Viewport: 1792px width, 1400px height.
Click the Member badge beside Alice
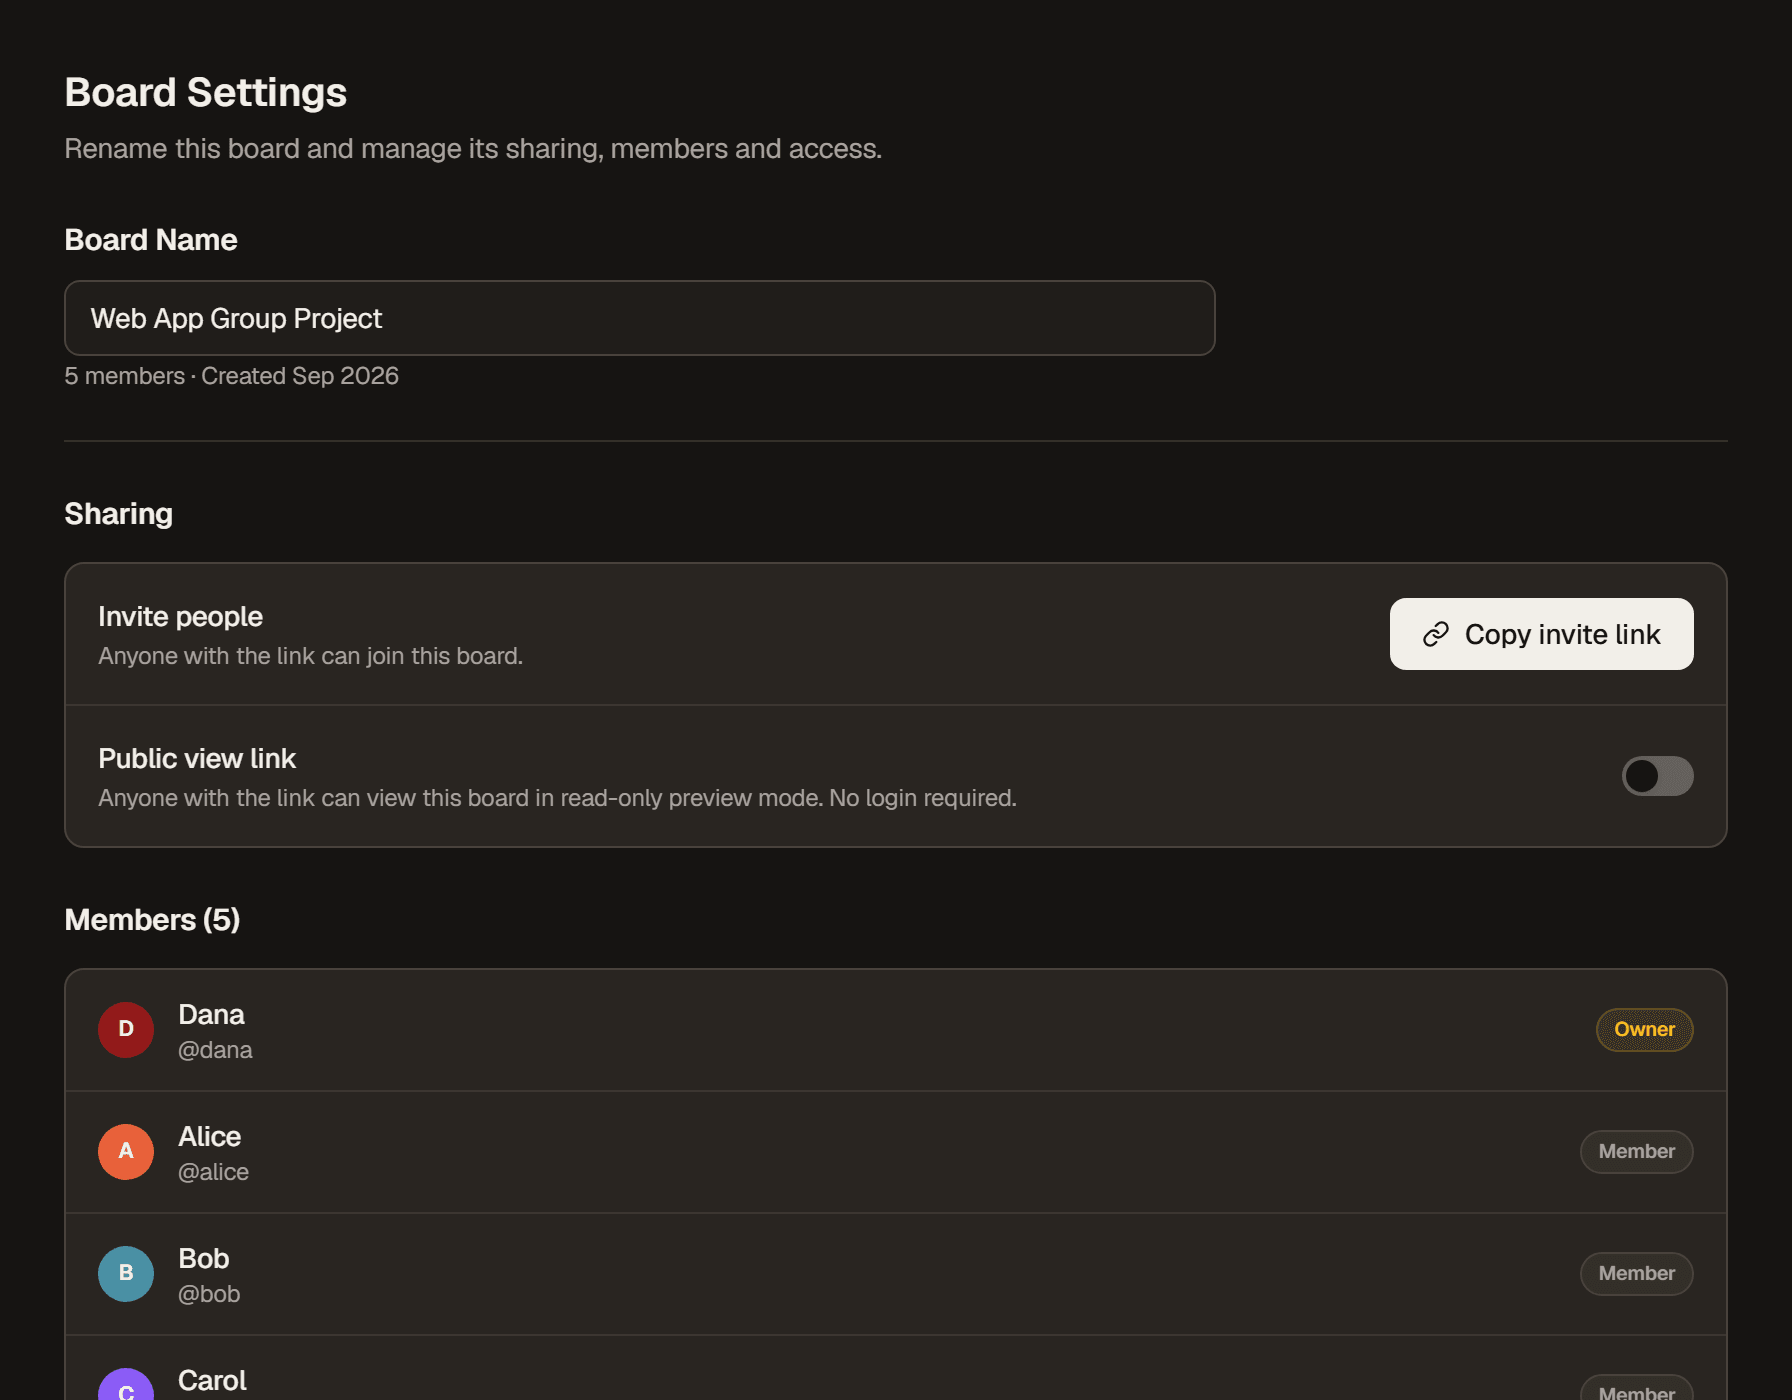click(1636, 1152)
